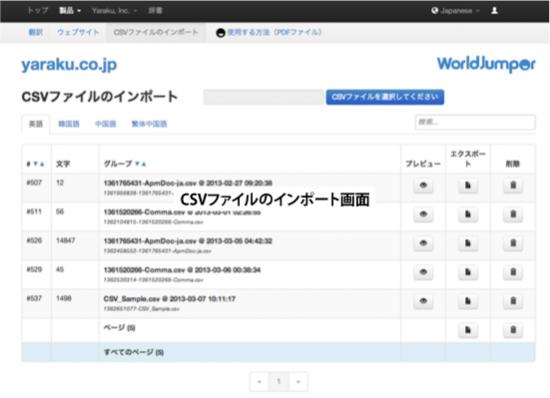This screenshot has width=550, height=398.
Task: Sort by # column arrows
Action: tap(39, 164)
